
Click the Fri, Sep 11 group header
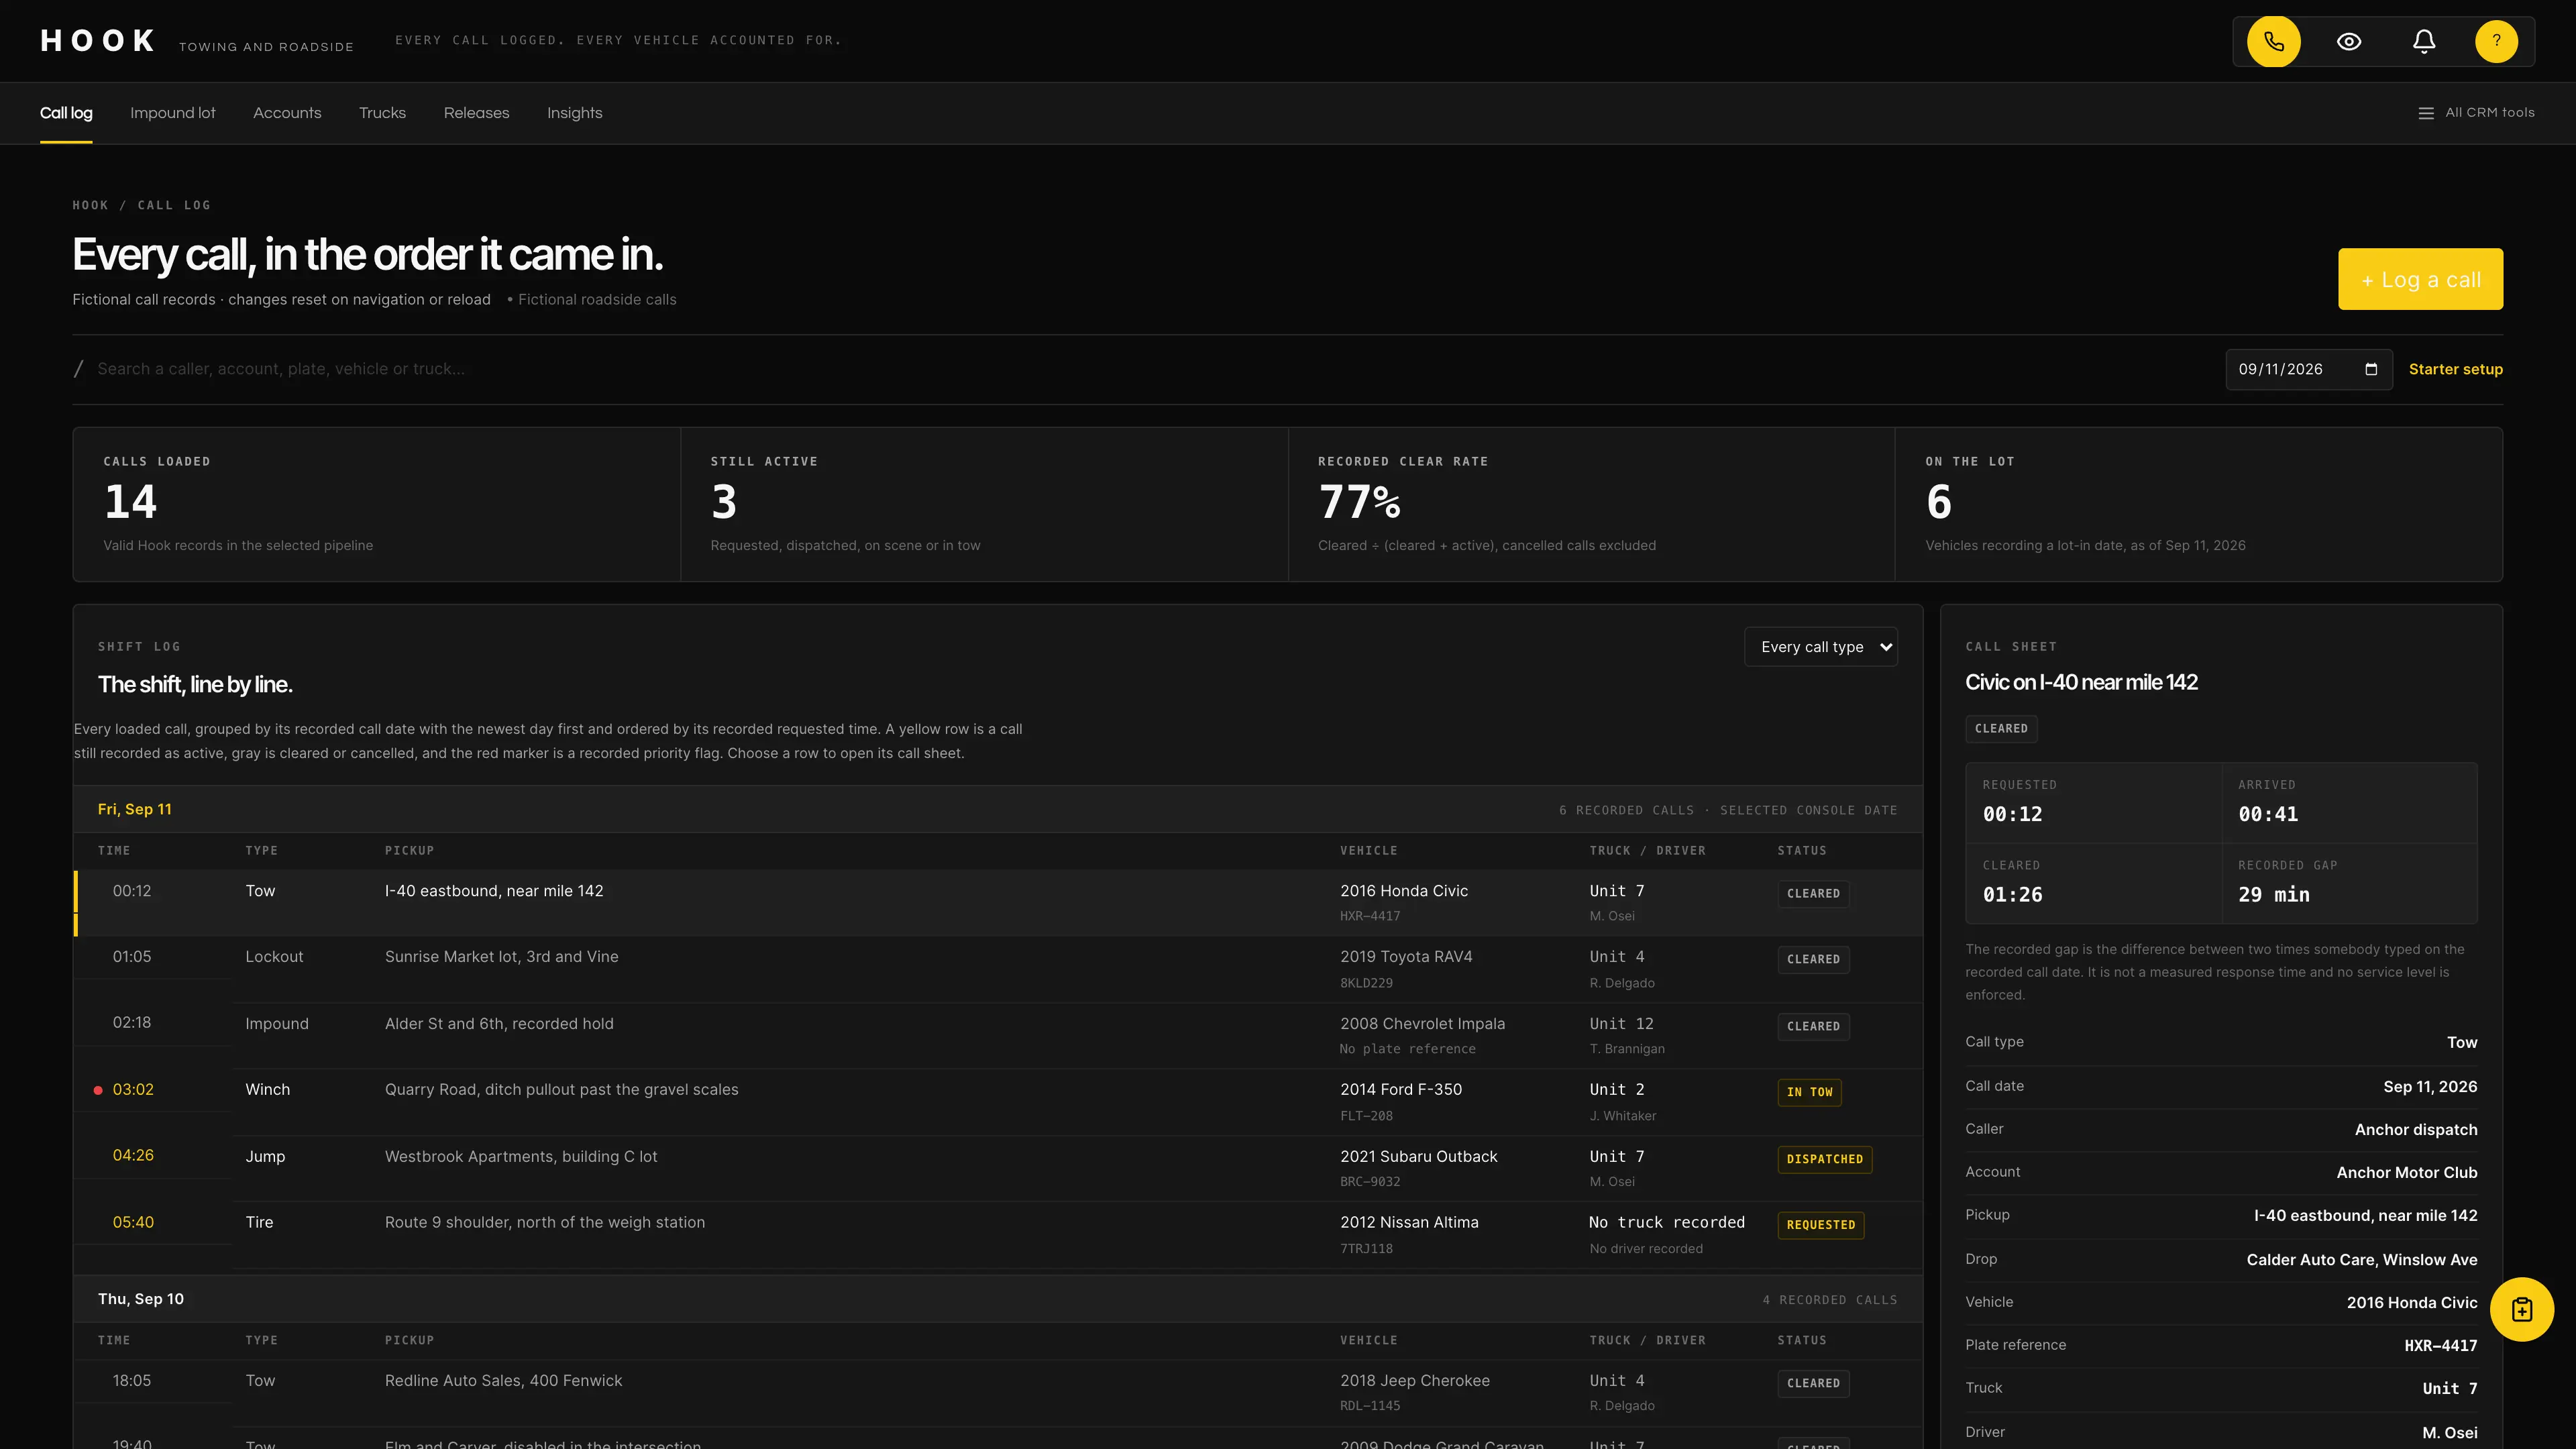tap(998, 809)
